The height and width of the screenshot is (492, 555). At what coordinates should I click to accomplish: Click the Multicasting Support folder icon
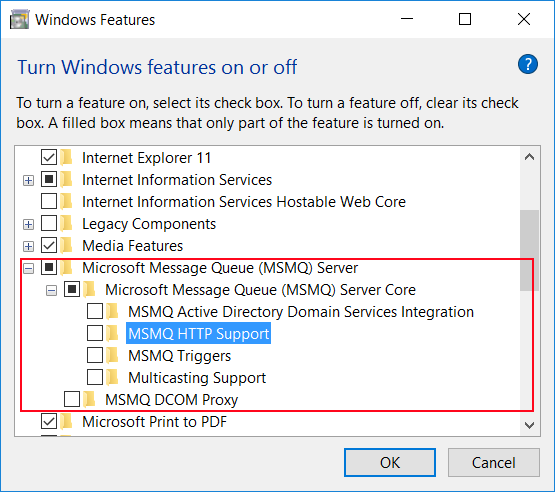[113, 377]
